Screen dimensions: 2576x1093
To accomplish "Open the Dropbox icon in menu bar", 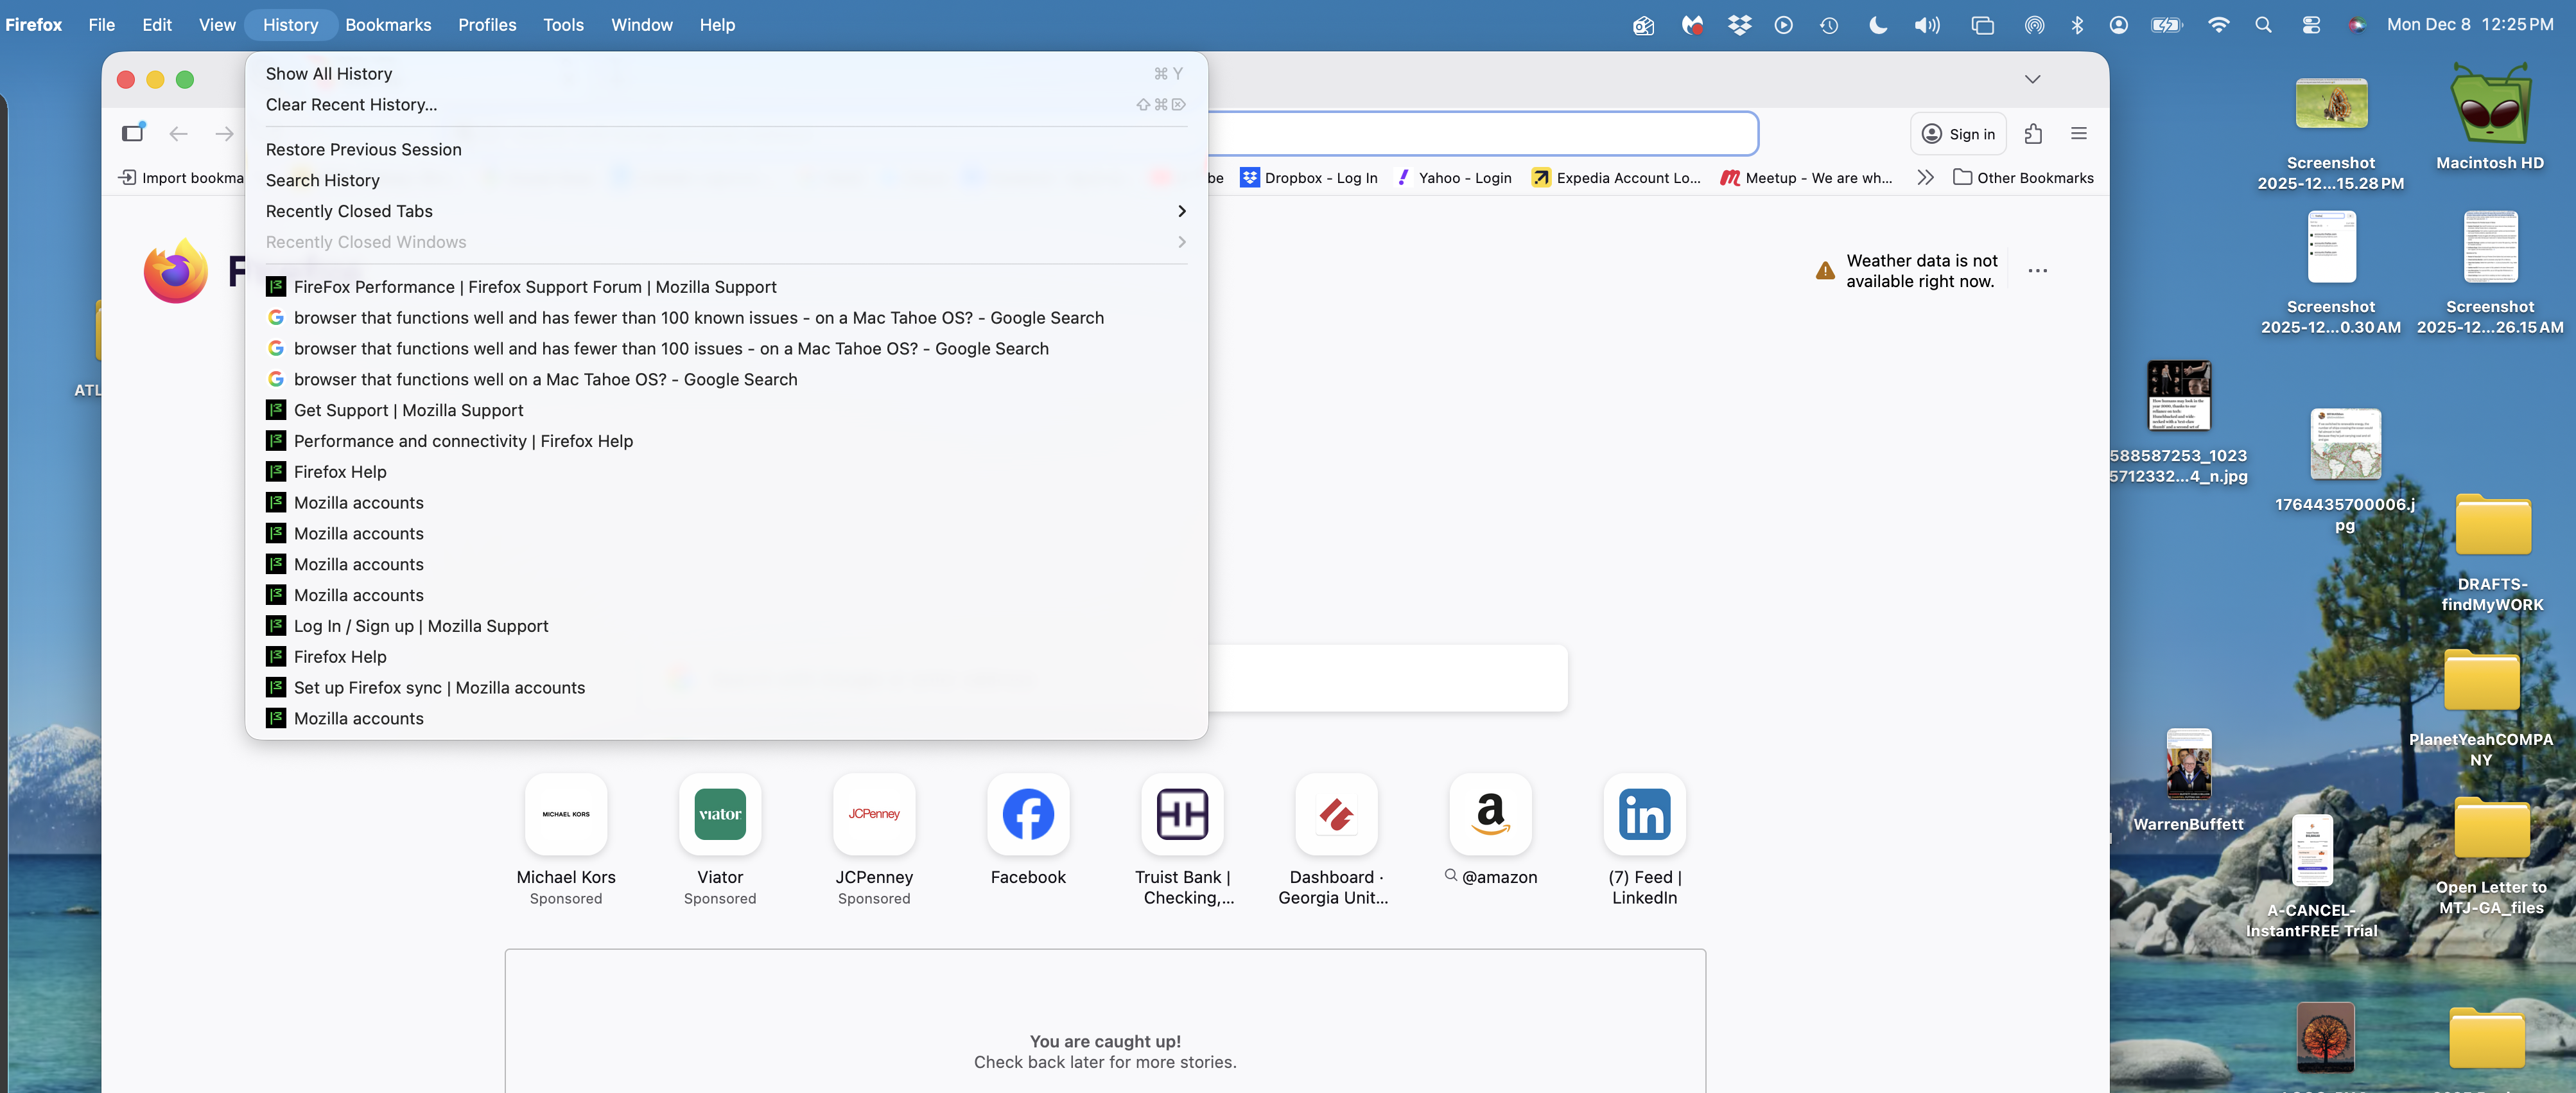I will [x=1740, y=25].
